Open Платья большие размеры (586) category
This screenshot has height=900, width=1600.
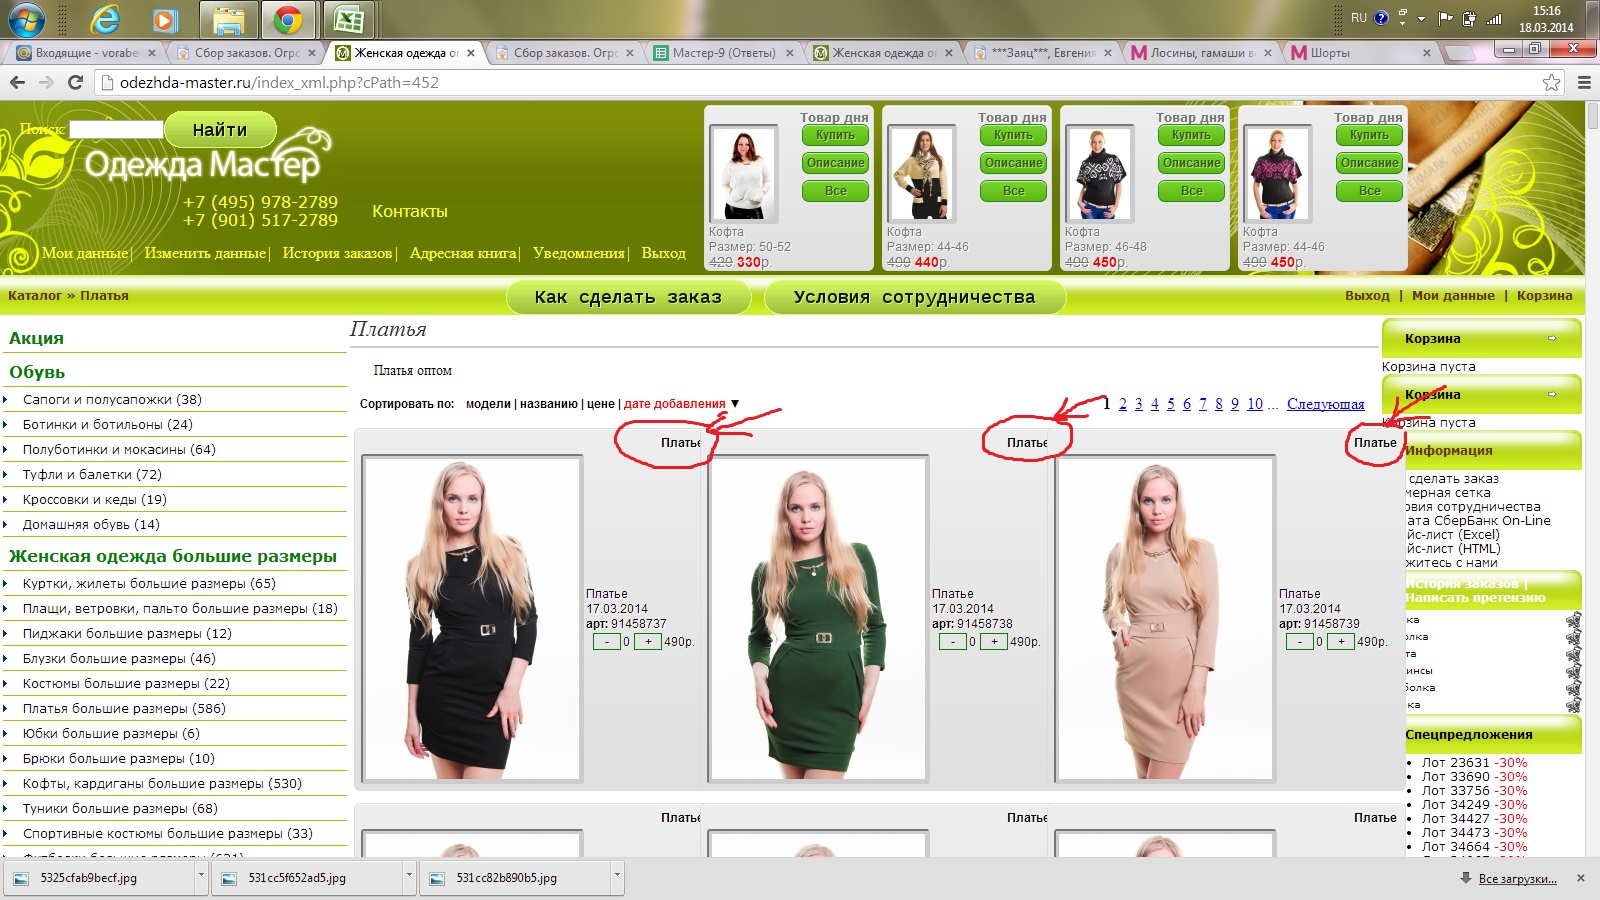(124, 708)
